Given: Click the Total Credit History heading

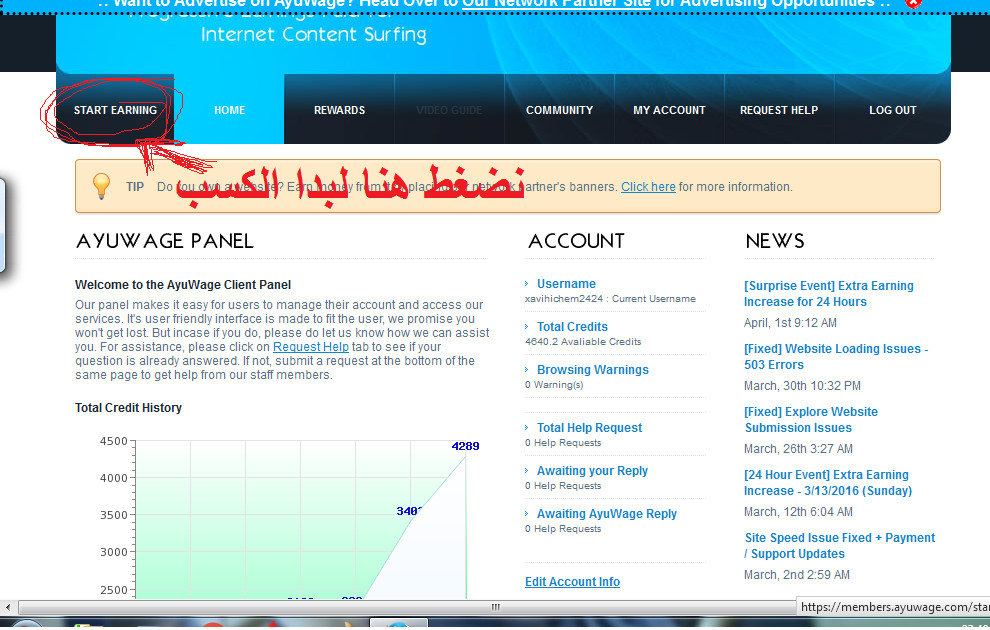Looking at the screenshot, I should click(x=128, y=408).
